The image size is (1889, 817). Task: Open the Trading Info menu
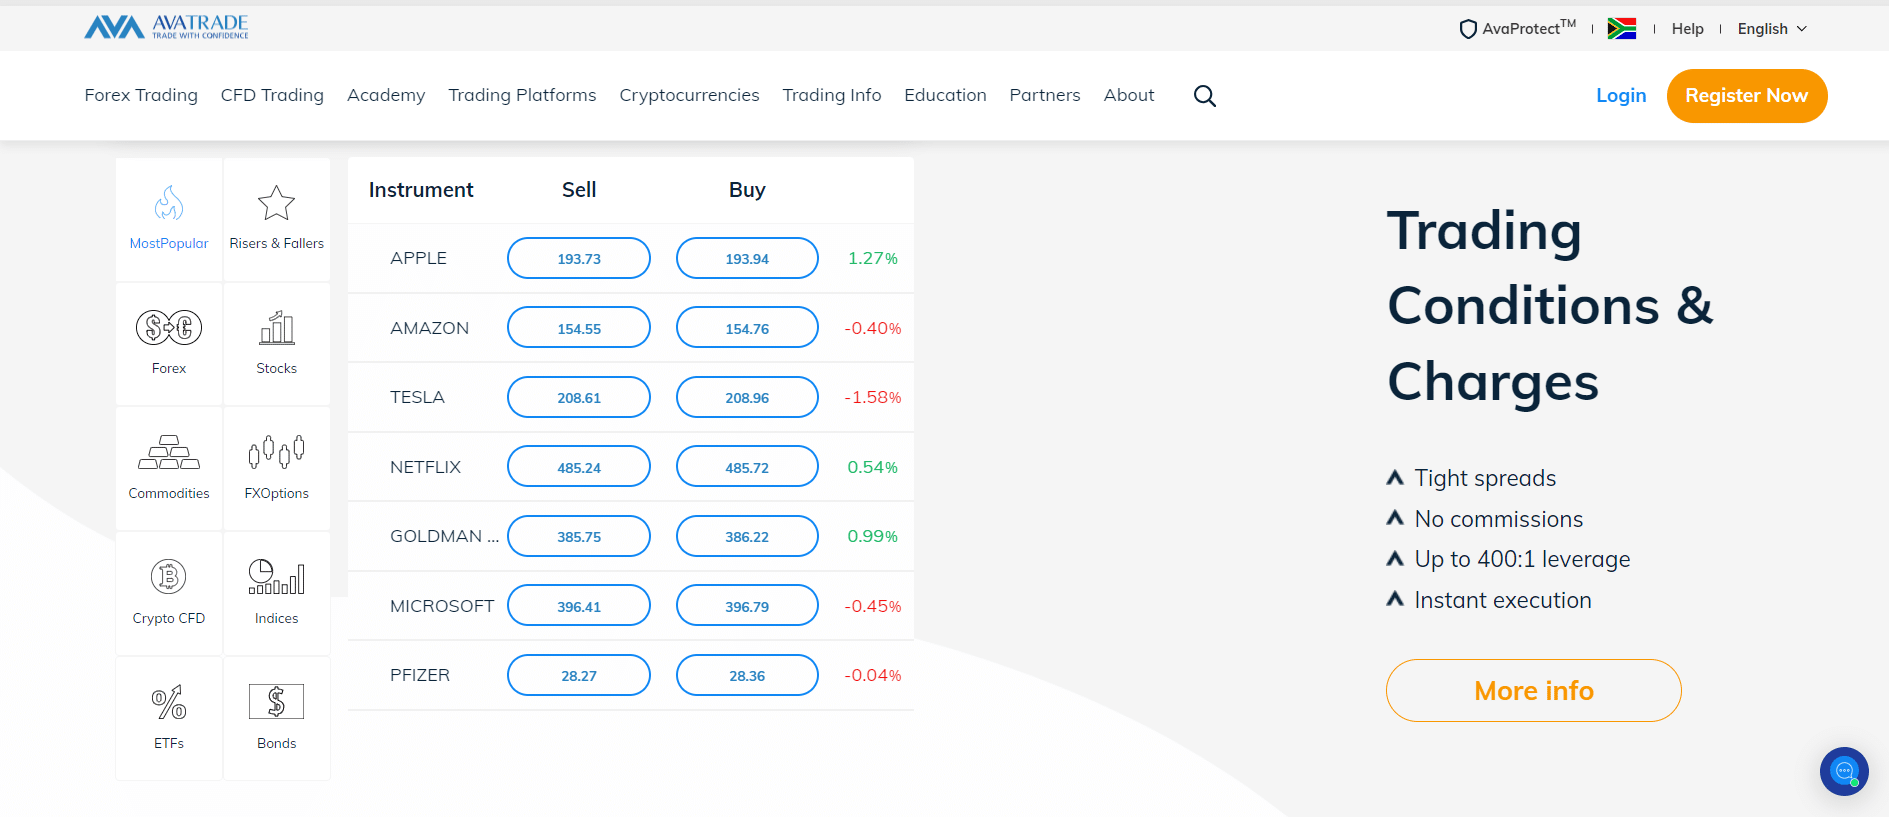(x=832, y=95)
